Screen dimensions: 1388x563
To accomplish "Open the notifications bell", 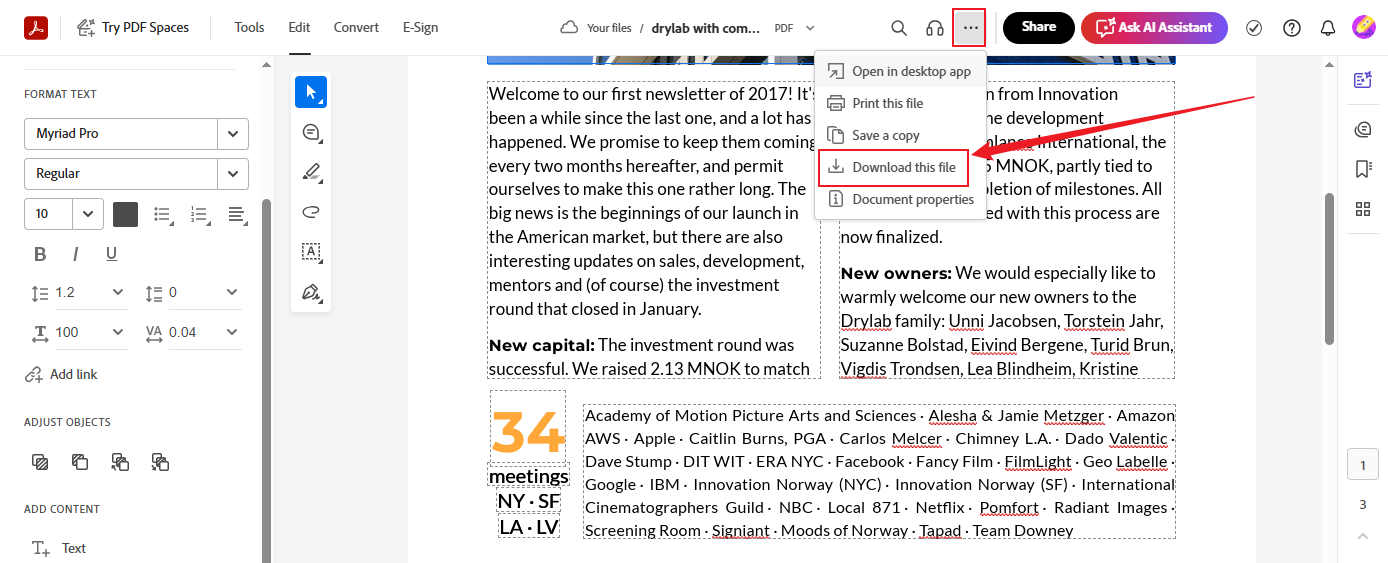I will click(x=1328, y=28).
